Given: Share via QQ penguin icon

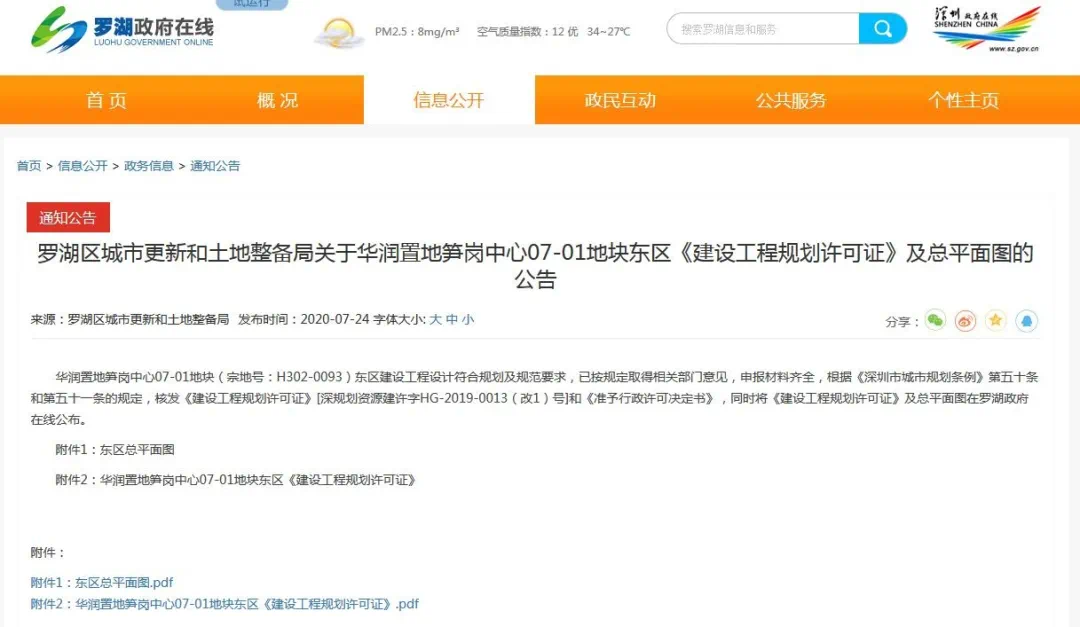Looking at the screenshot, I should [1026, 320].
